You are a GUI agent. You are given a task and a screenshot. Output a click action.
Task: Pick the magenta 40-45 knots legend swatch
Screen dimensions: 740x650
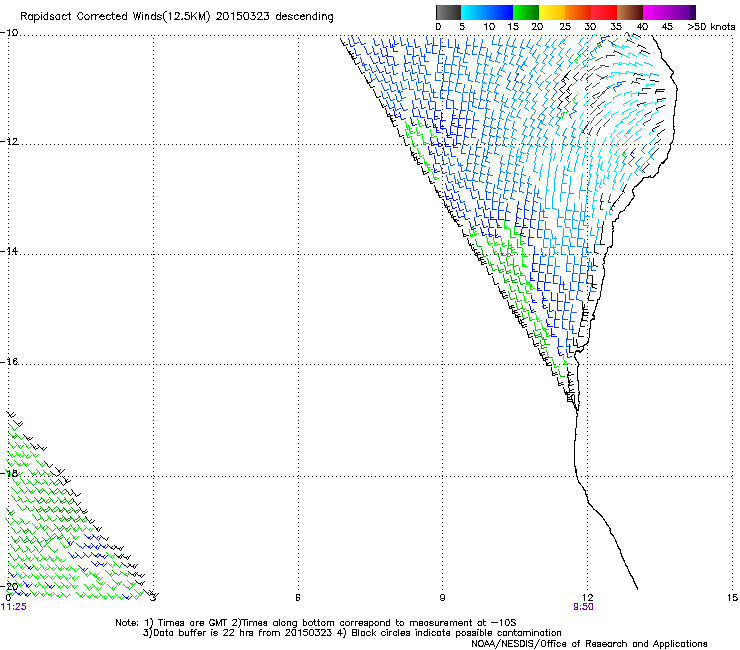[x=656, y=12]
